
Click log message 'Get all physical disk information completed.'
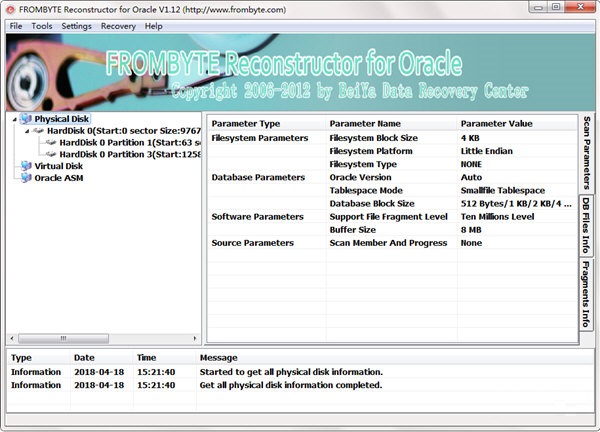click(291, 385)
